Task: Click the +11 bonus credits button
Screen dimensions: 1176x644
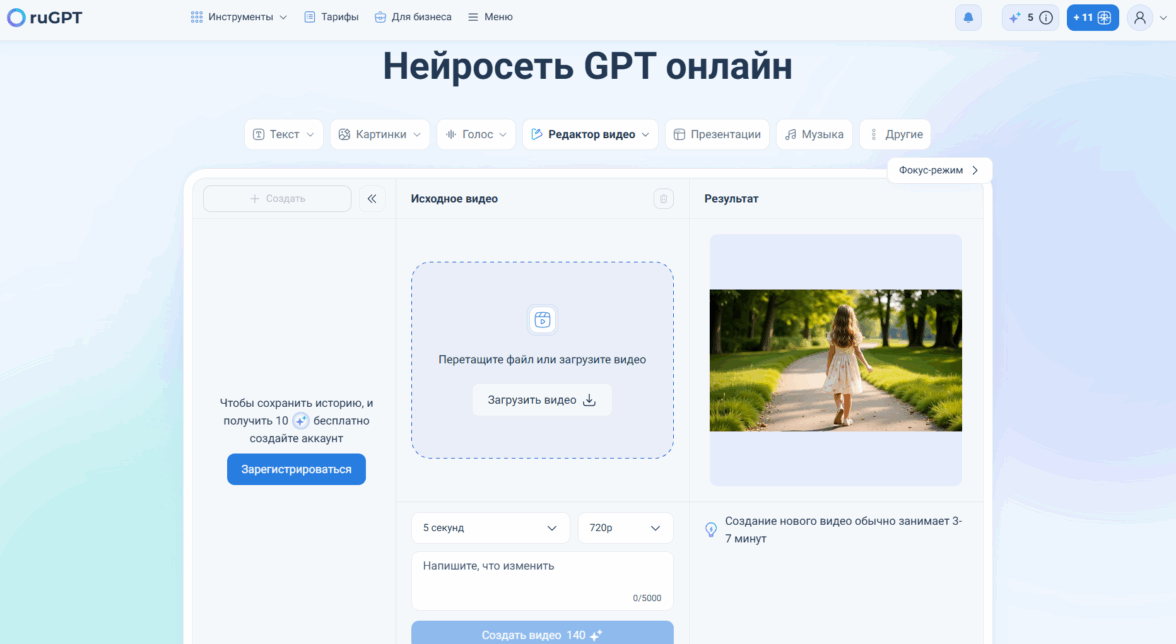Action: tap(1093, 17)
